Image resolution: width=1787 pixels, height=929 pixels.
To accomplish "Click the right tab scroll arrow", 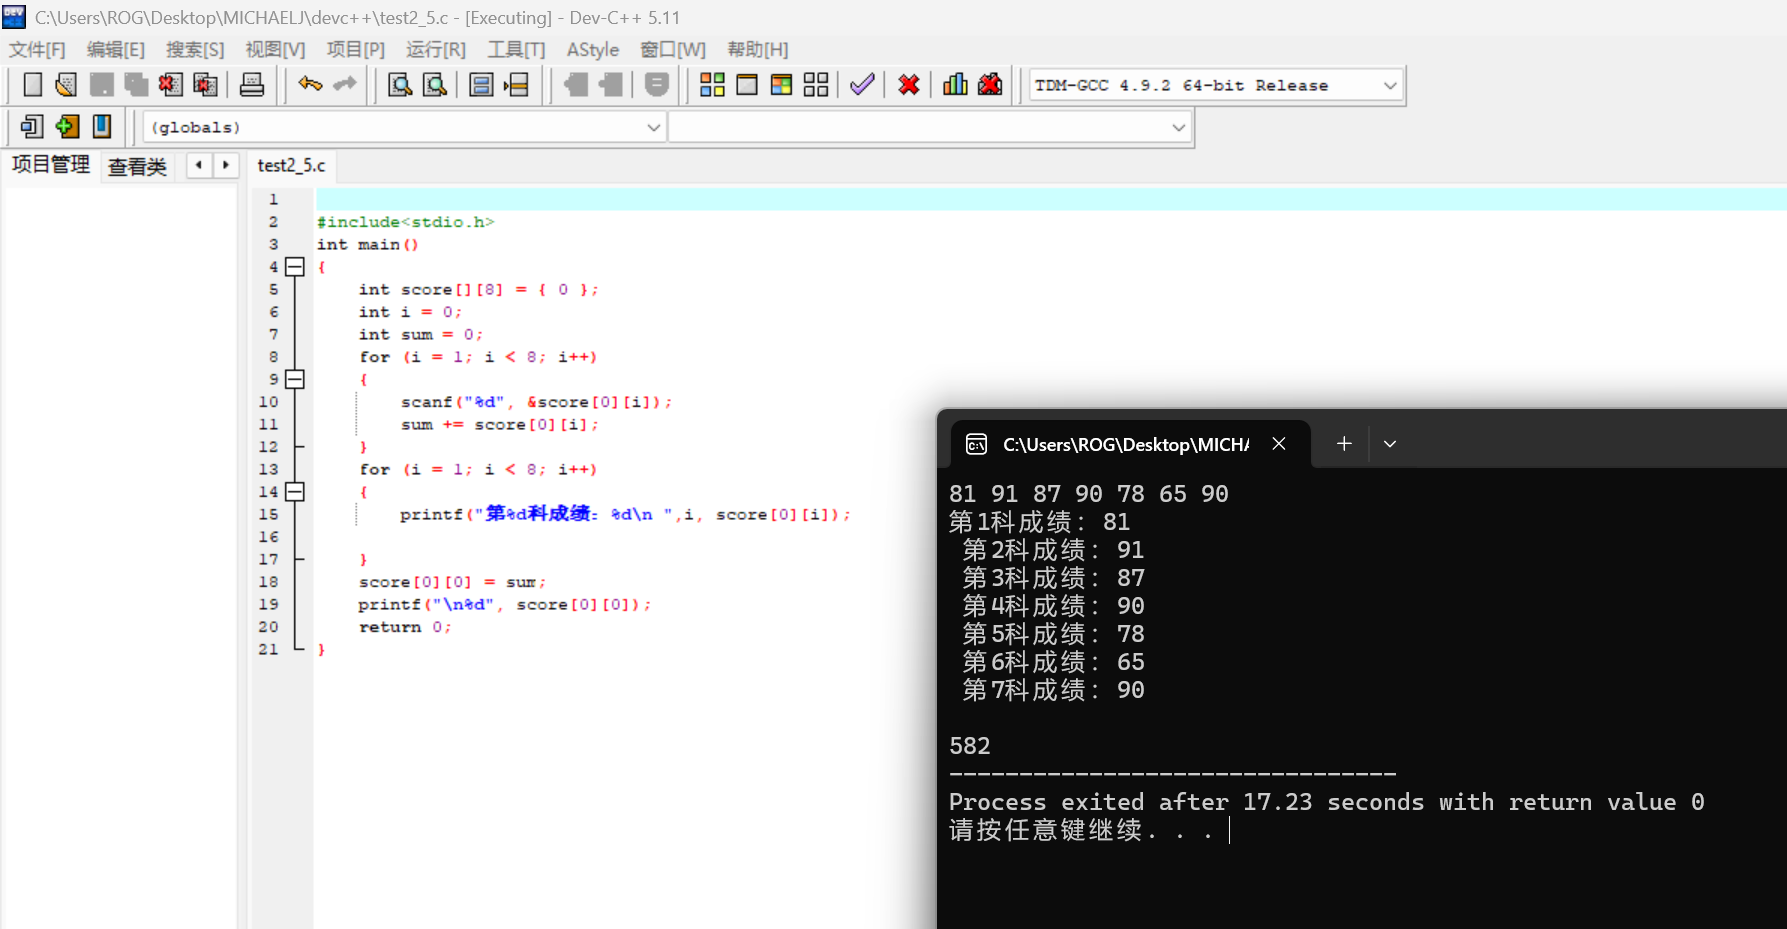I will pos(226,165).
